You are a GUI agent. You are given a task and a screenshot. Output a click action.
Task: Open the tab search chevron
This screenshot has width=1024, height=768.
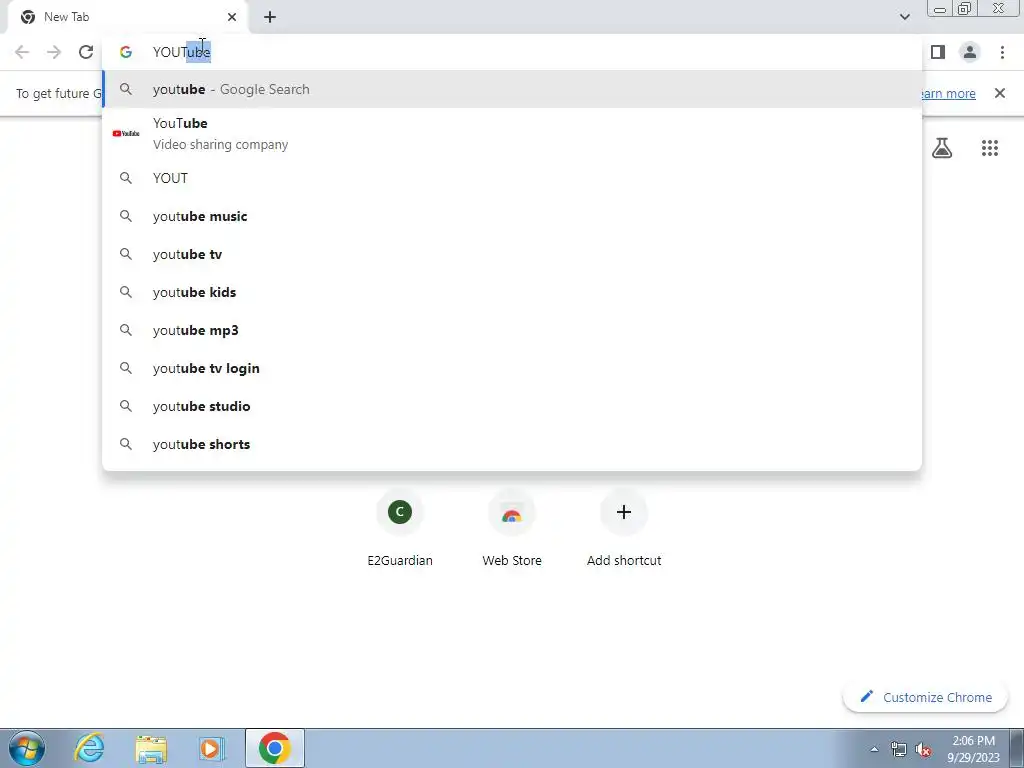click(904, 17)
